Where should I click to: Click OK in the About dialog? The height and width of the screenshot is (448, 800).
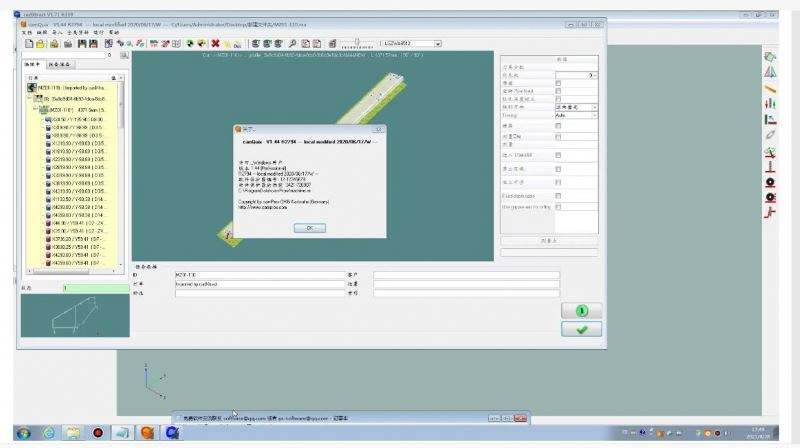(310, 228)
